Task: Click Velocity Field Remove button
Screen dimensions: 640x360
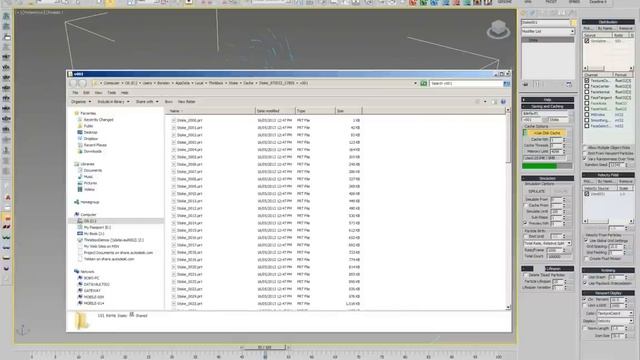Action: 626,181
